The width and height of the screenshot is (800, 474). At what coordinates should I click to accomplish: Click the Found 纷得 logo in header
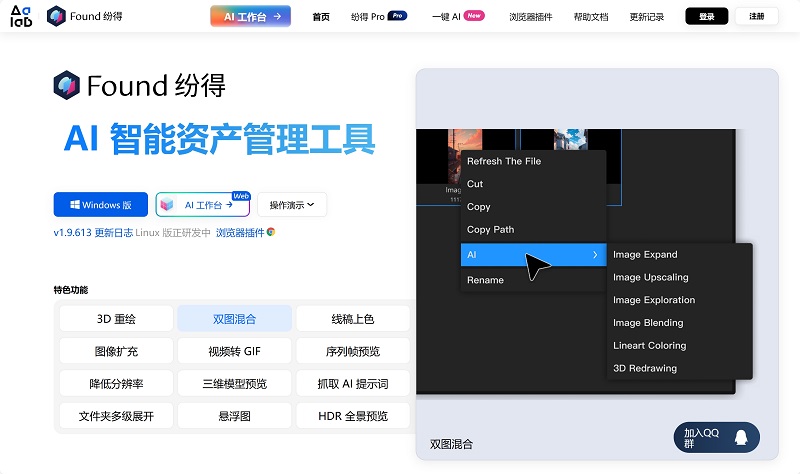85,16
